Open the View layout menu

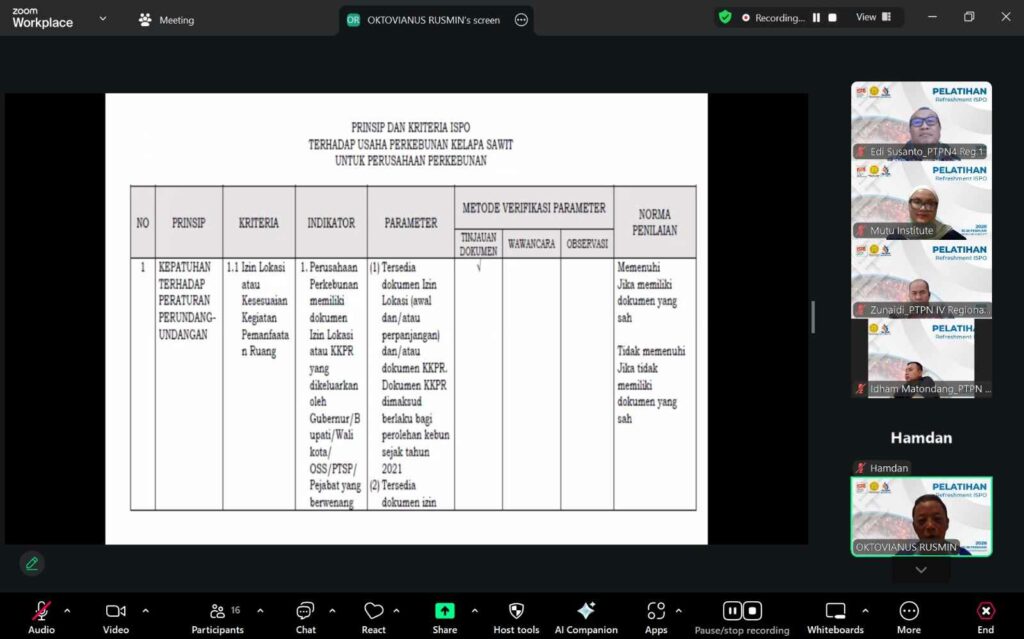click(x=872, y=17)
